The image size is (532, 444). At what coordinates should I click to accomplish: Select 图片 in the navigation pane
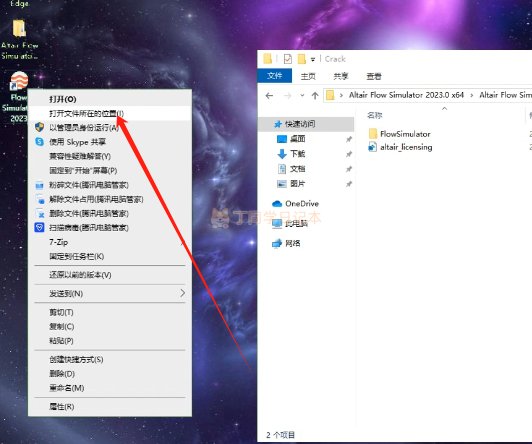(x=298, y=184)
